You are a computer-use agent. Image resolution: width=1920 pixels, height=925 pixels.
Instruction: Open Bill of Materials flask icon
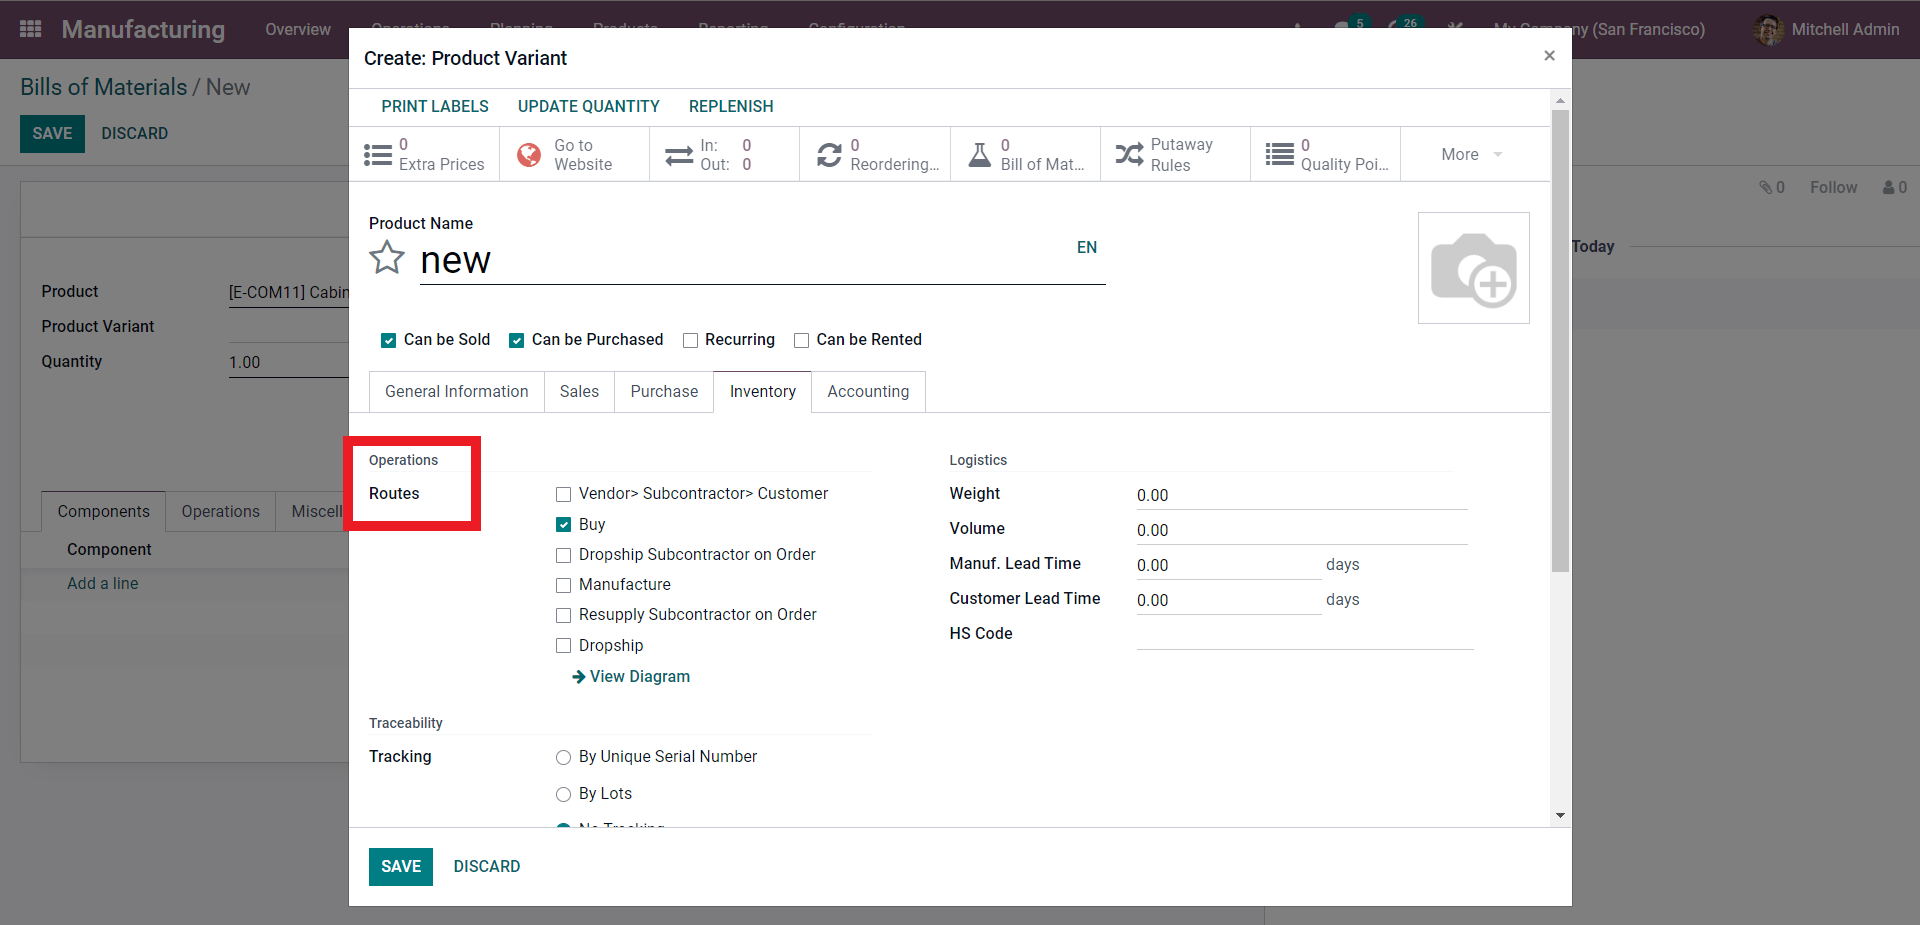point(980,155)
